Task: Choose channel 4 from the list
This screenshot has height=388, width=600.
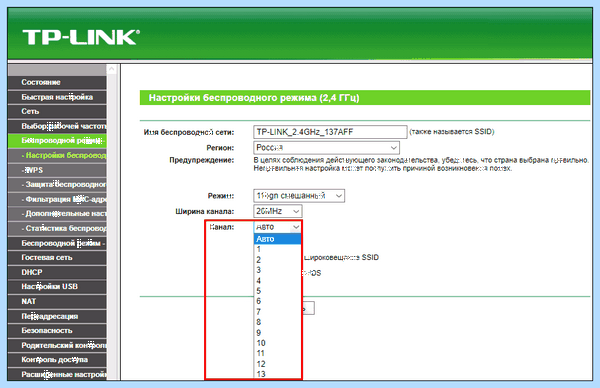Action: (278, 280)
